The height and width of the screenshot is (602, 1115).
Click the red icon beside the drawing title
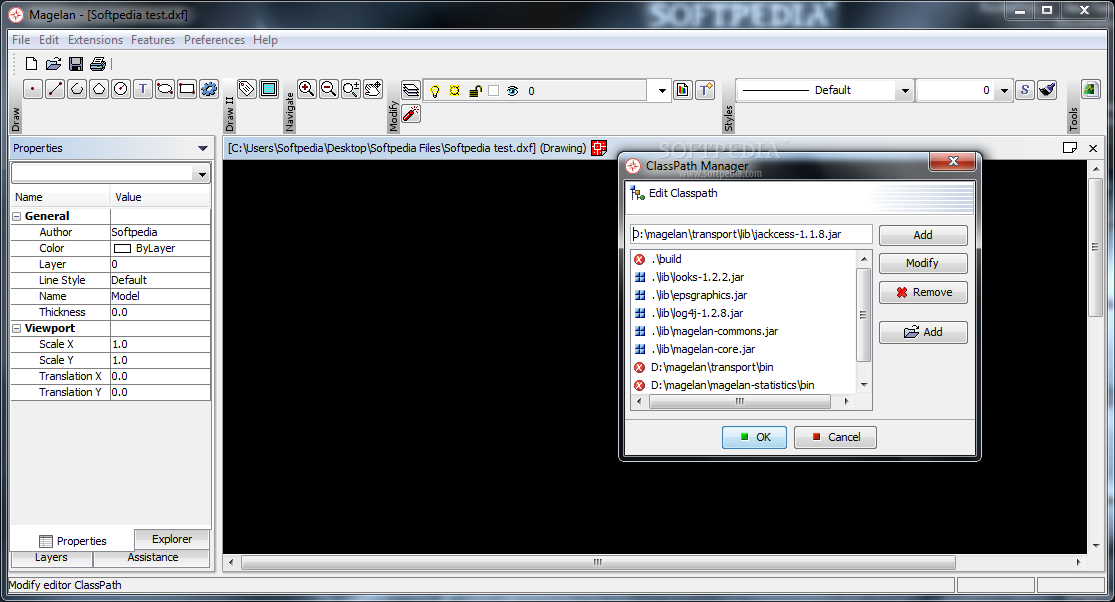[x=599, y=148]
